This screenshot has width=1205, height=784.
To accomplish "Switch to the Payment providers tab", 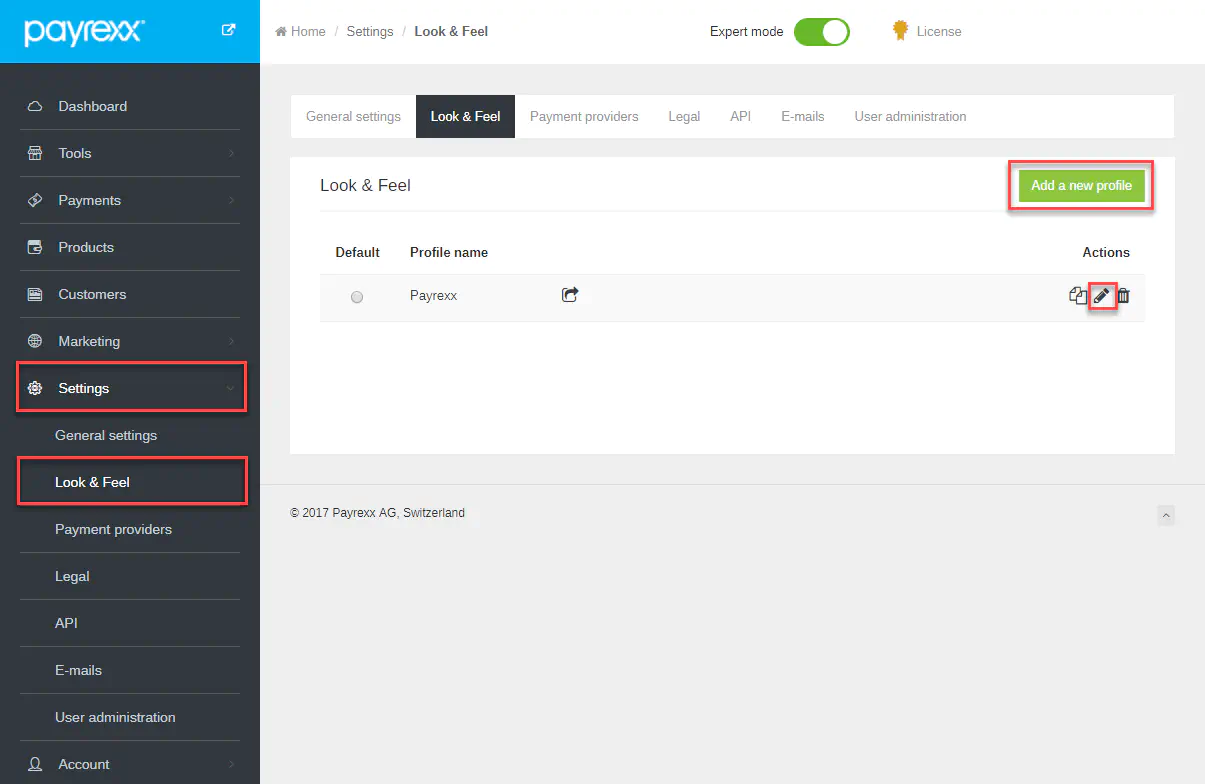I will pos(584,117).
